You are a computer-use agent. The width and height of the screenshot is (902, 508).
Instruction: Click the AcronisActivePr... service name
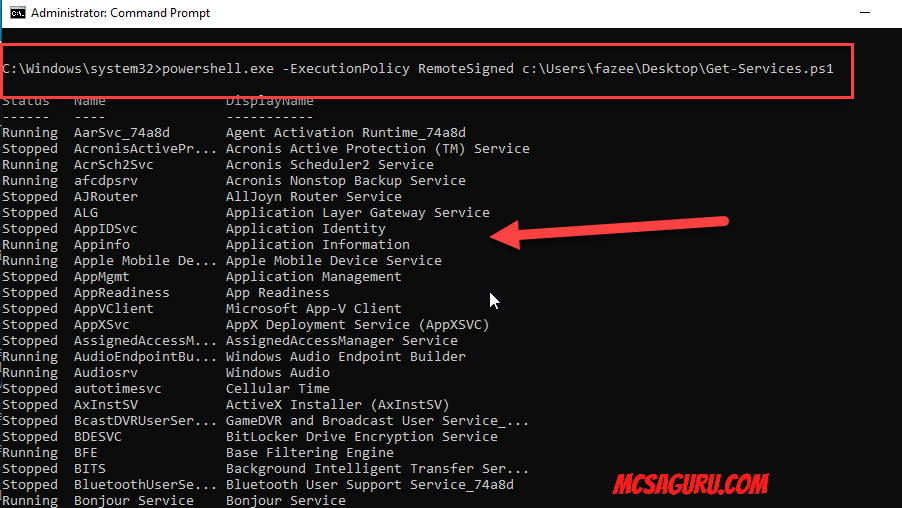[146, 149]
